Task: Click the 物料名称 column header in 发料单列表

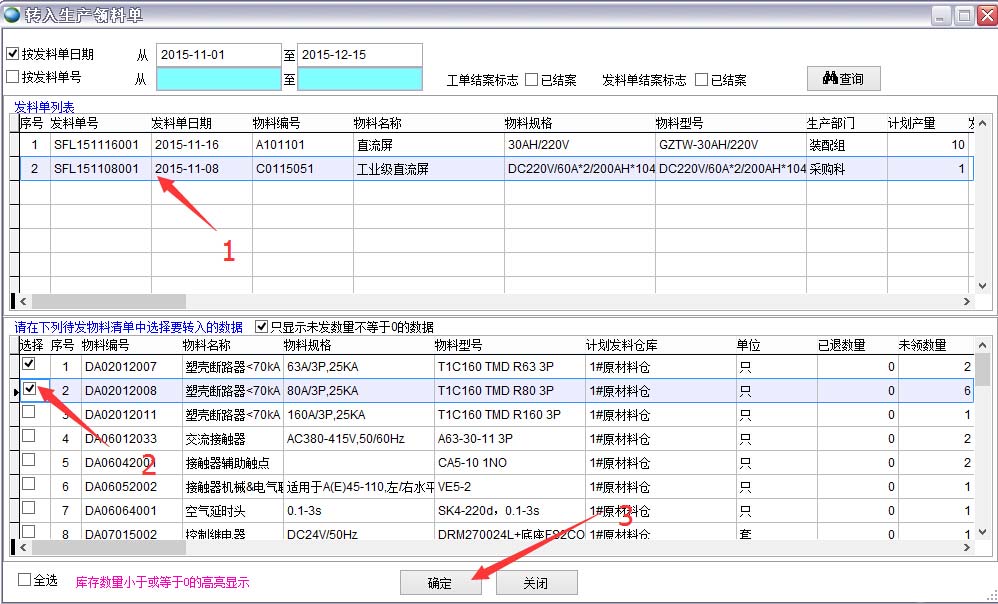Action: click(x=378, y=123)
